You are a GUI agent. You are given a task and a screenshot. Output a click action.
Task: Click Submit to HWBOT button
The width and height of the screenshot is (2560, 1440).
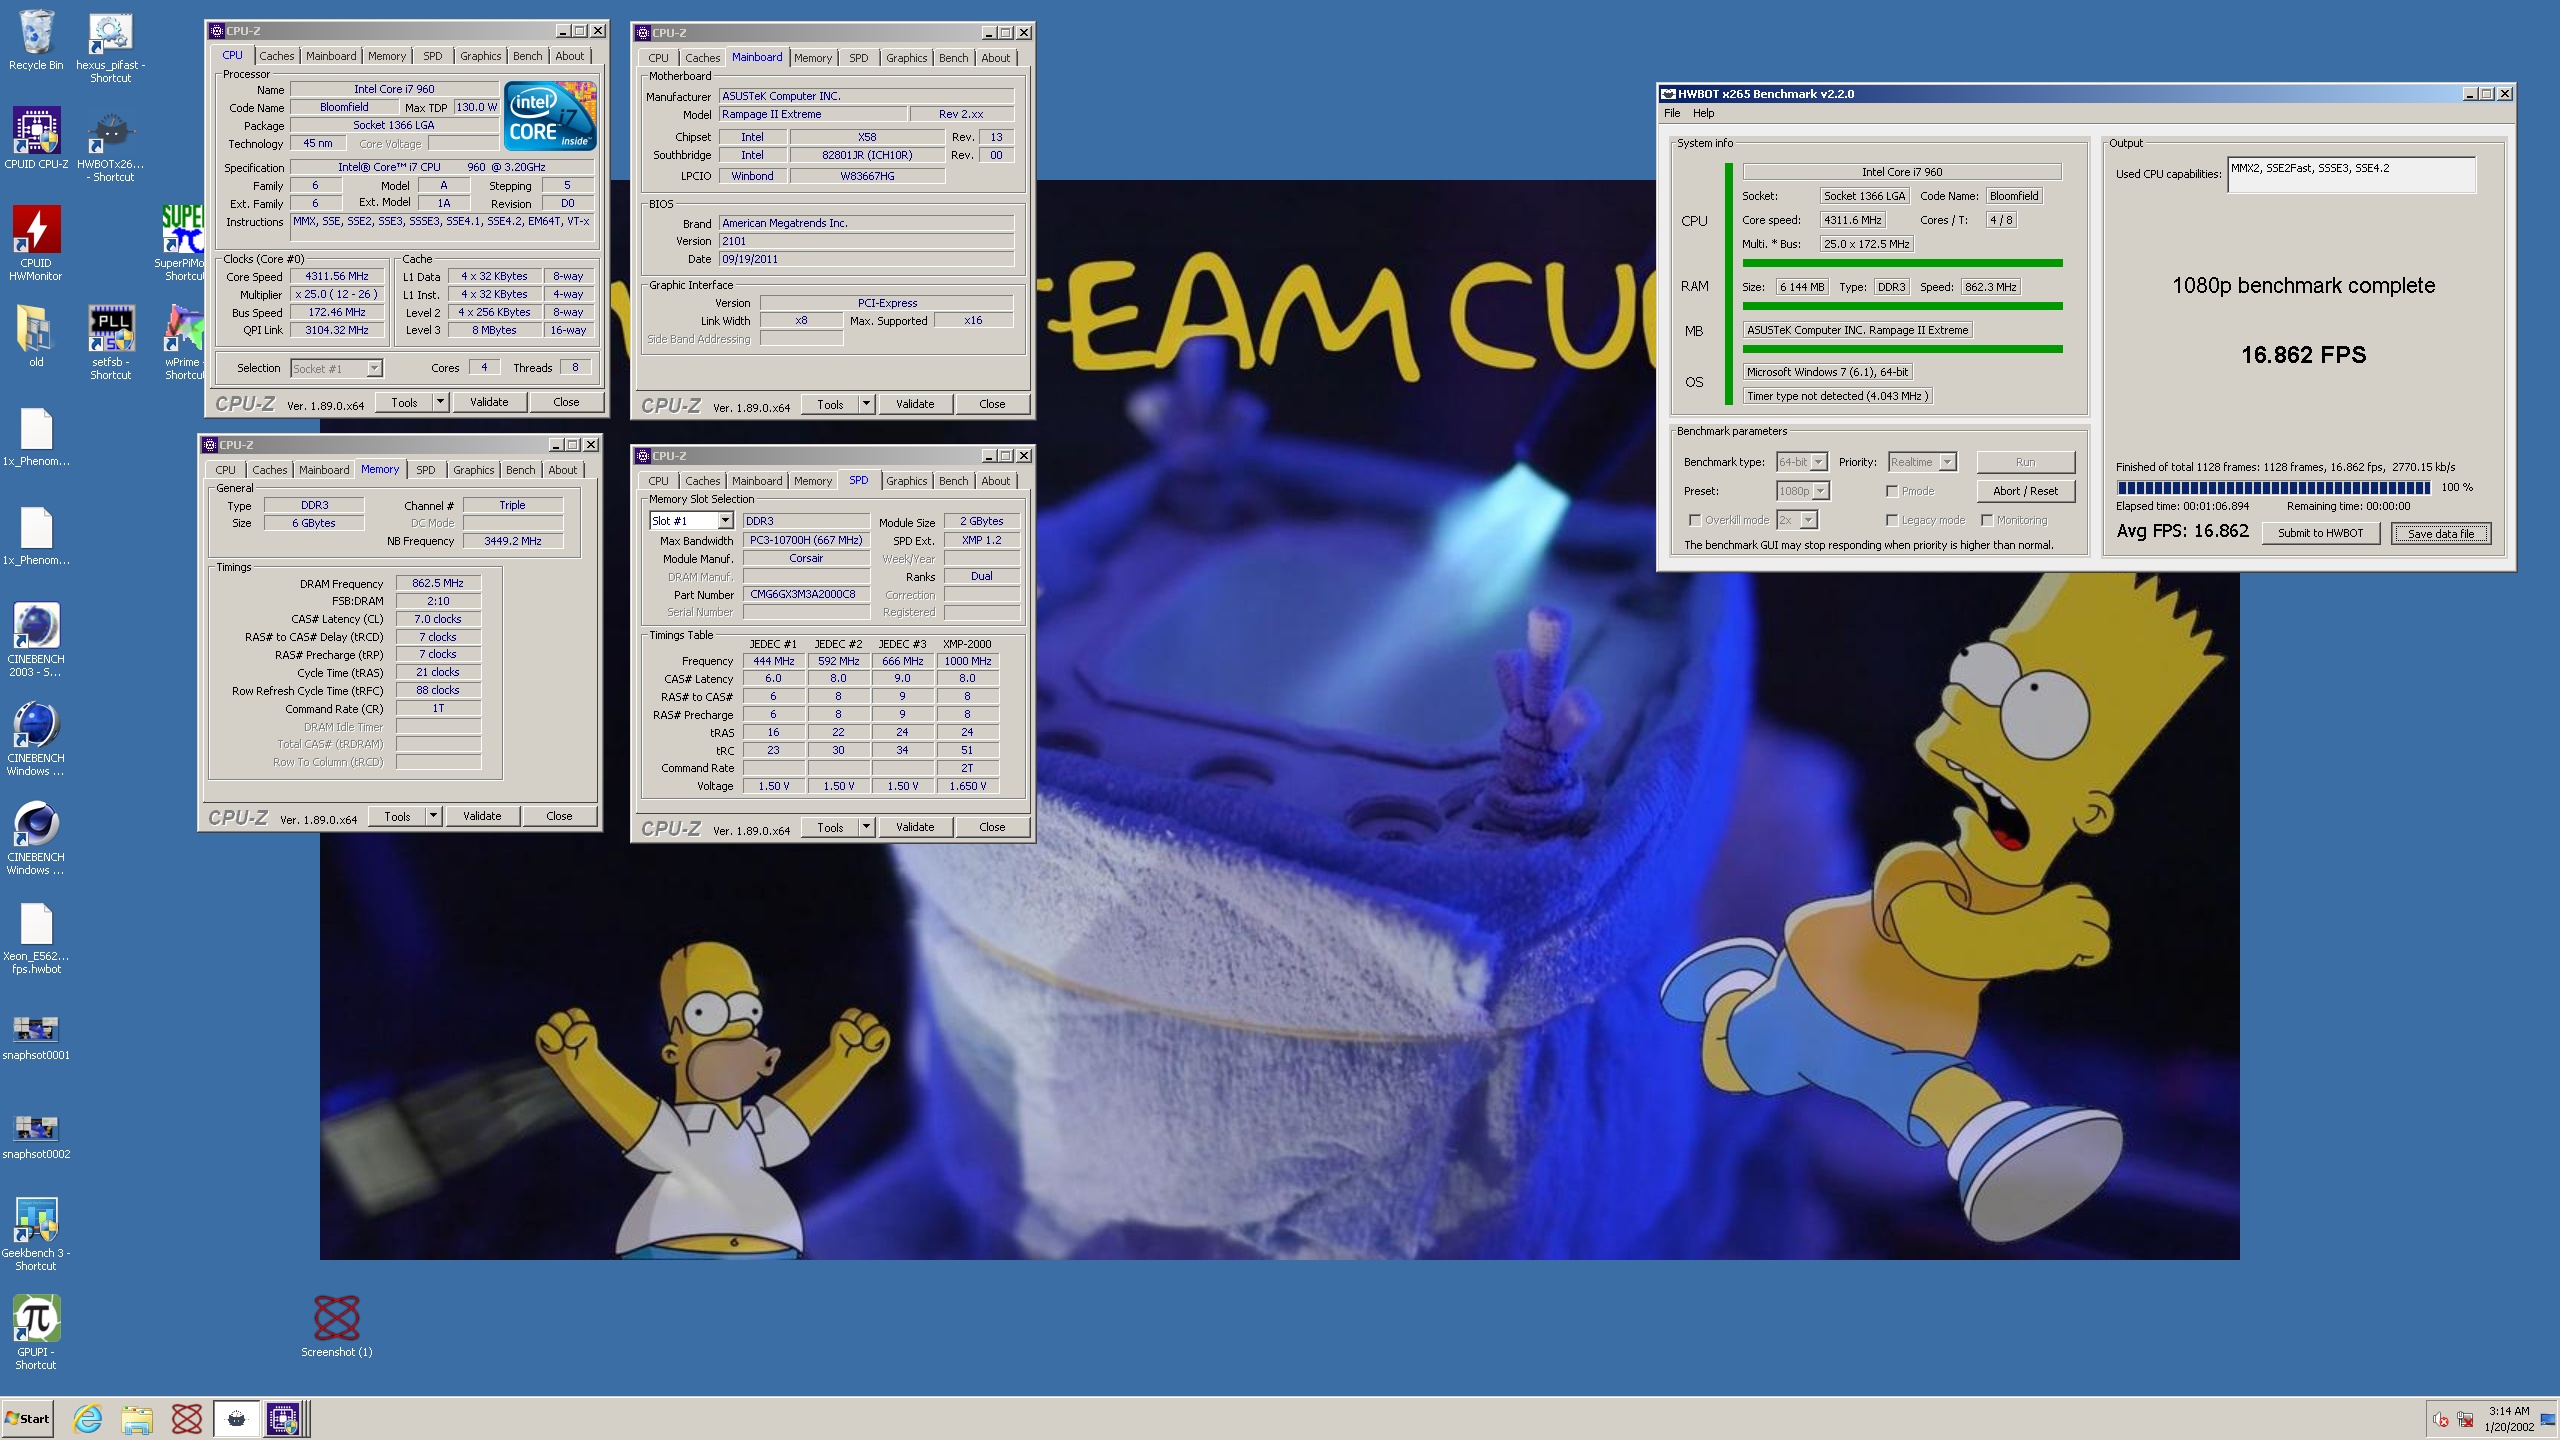2320,533
